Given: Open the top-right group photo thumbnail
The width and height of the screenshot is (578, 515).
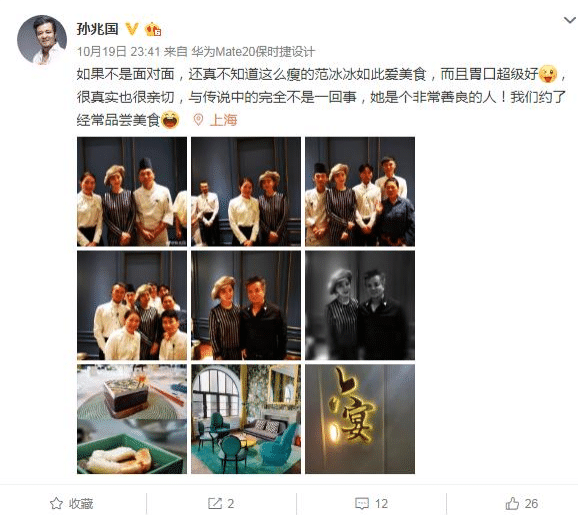Looking at the screenshot, I should (360, 192).
